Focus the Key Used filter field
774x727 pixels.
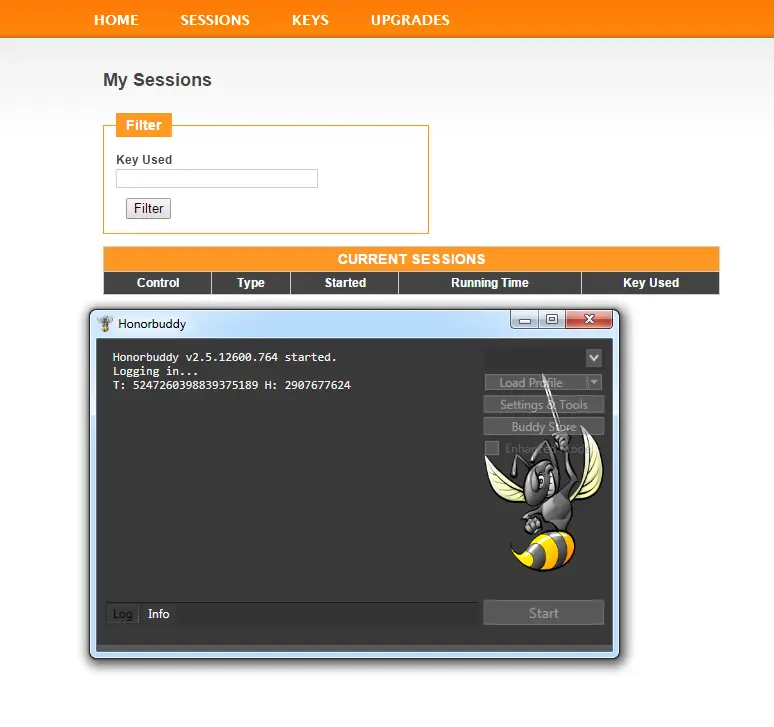(x=217, y=178)
